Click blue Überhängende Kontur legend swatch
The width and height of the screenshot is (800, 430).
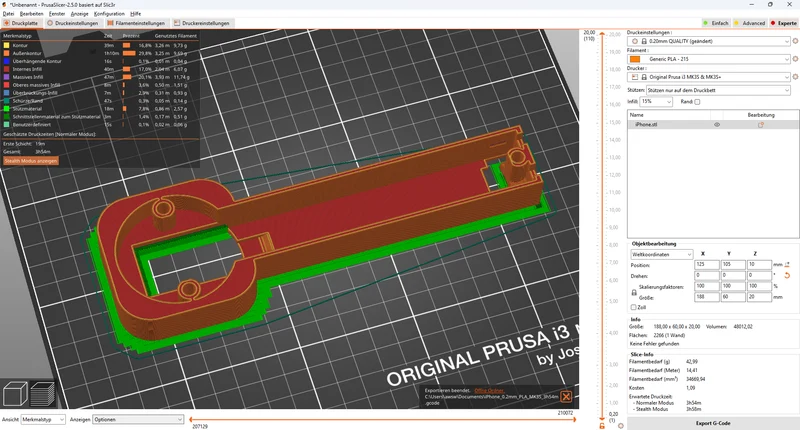(x=7, y=61)
